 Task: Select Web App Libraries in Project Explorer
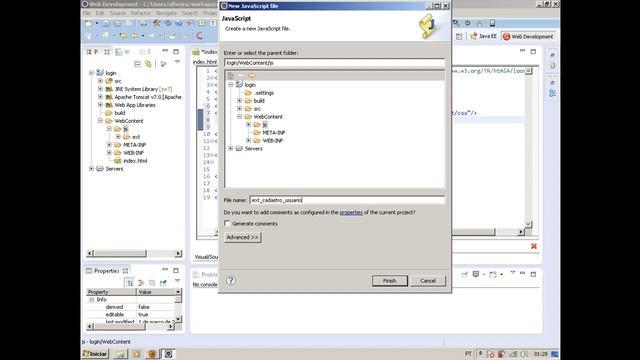coord(135,105)
